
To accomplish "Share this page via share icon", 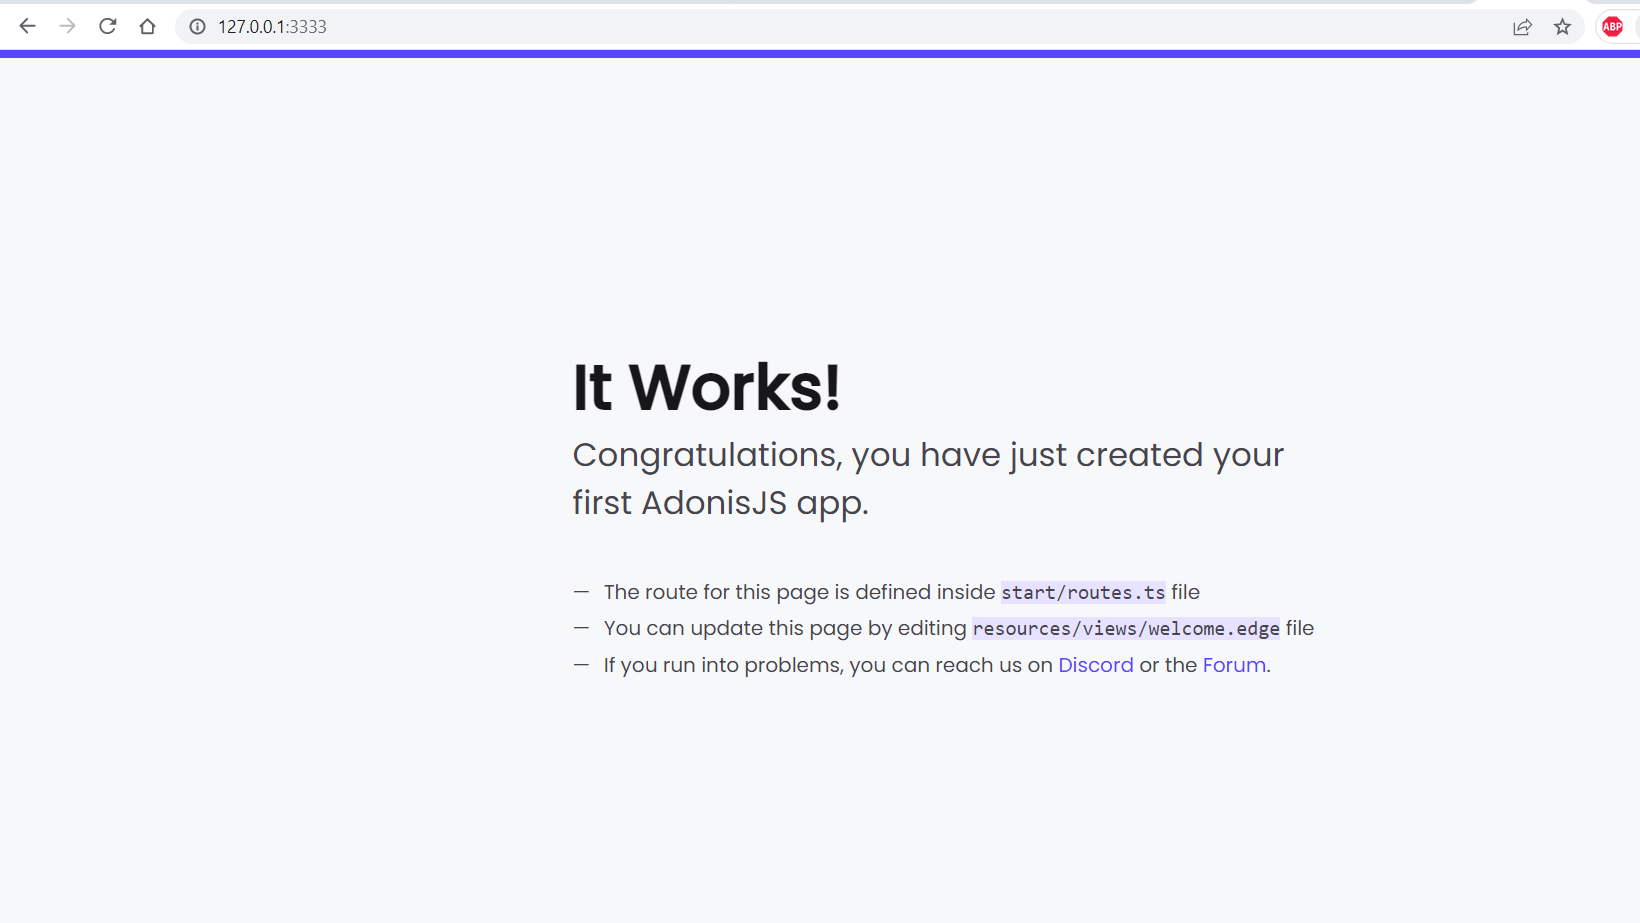I will click(x=1522, y=27).
